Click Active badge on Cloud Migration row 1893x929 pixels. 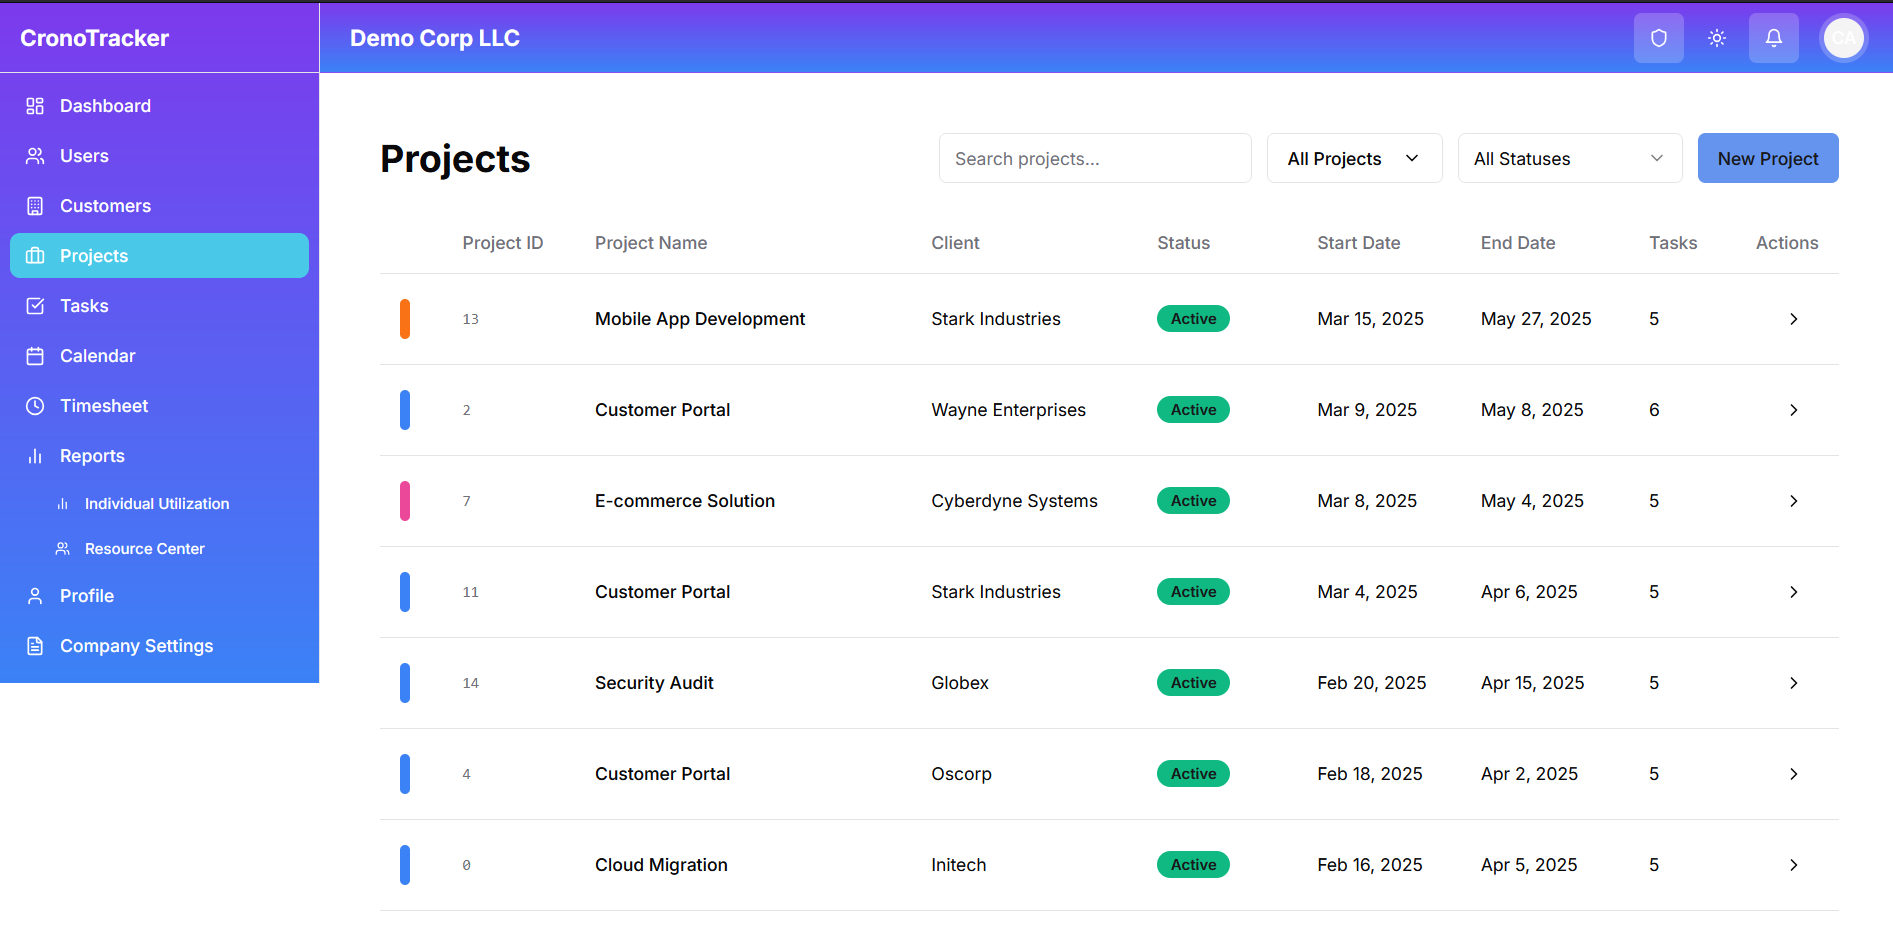point(1193,865)
